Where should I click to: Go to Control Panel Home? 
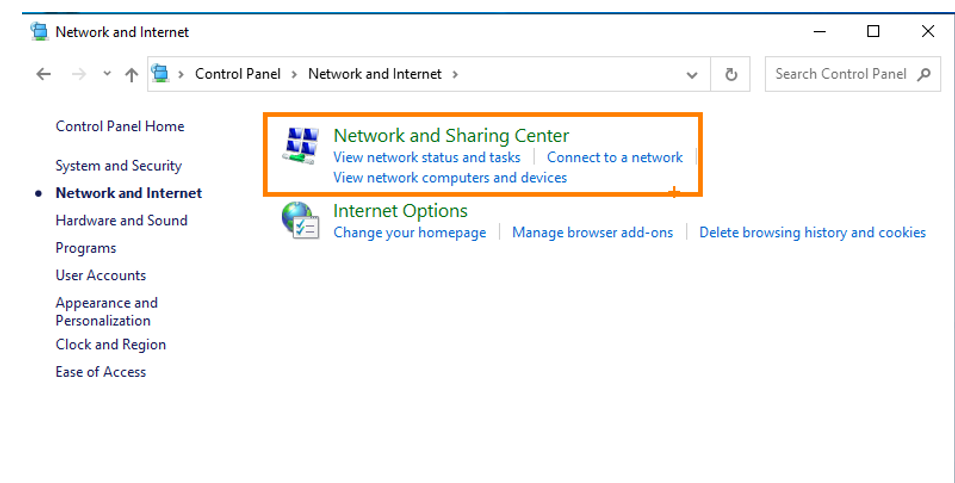(120, 126)
